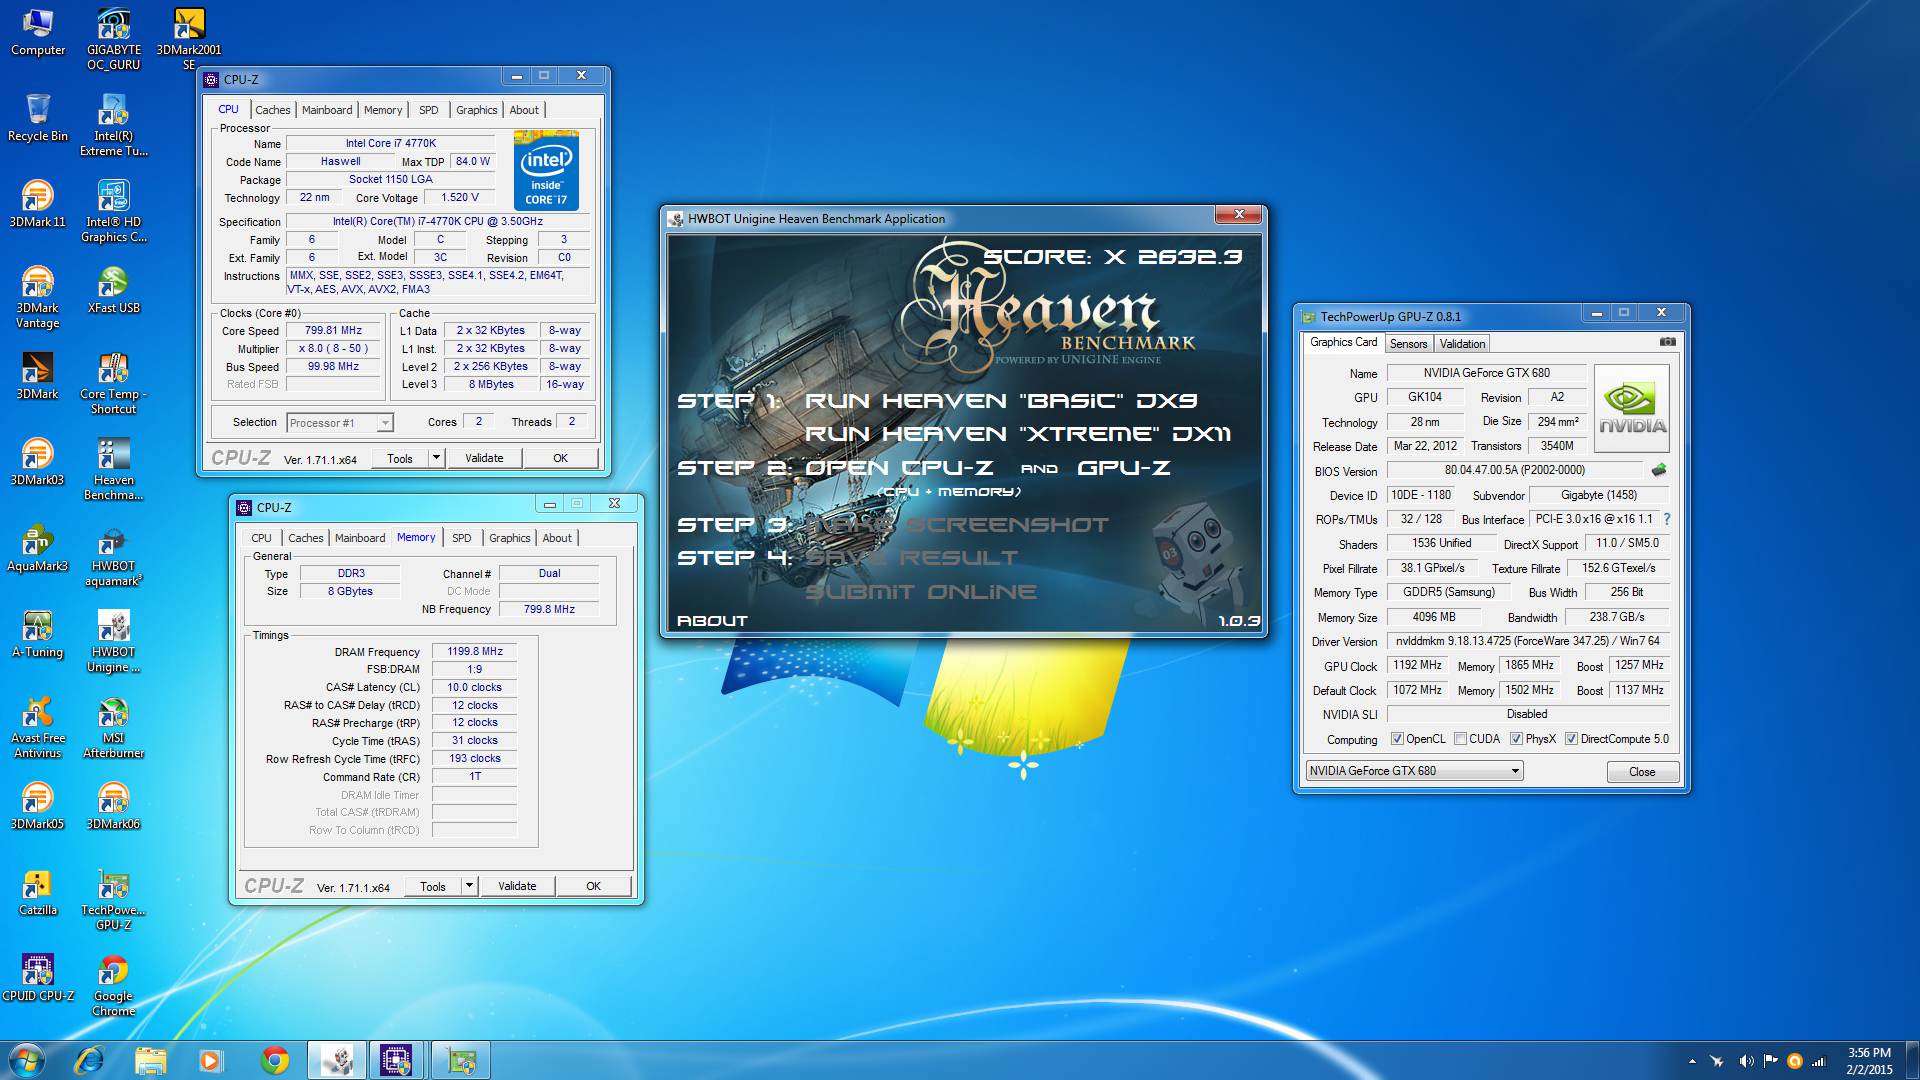
Task: Click Run Heaven Basic DX9 link
Action: click(x=1001, y=401)
